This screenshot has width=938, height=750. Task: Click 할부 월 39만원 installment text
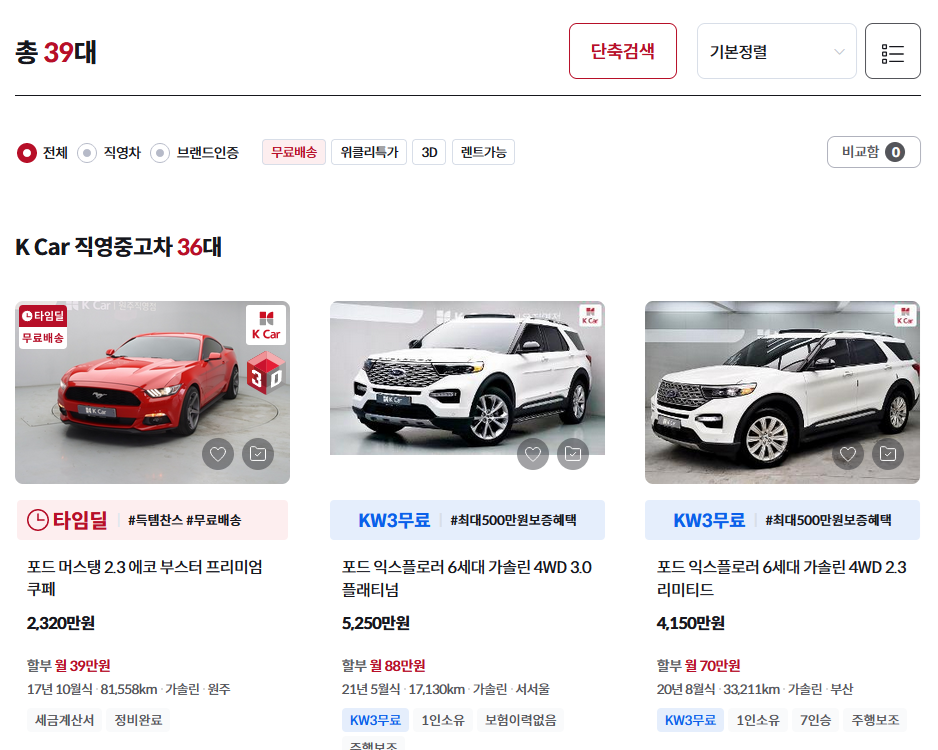tap(69, 666)
